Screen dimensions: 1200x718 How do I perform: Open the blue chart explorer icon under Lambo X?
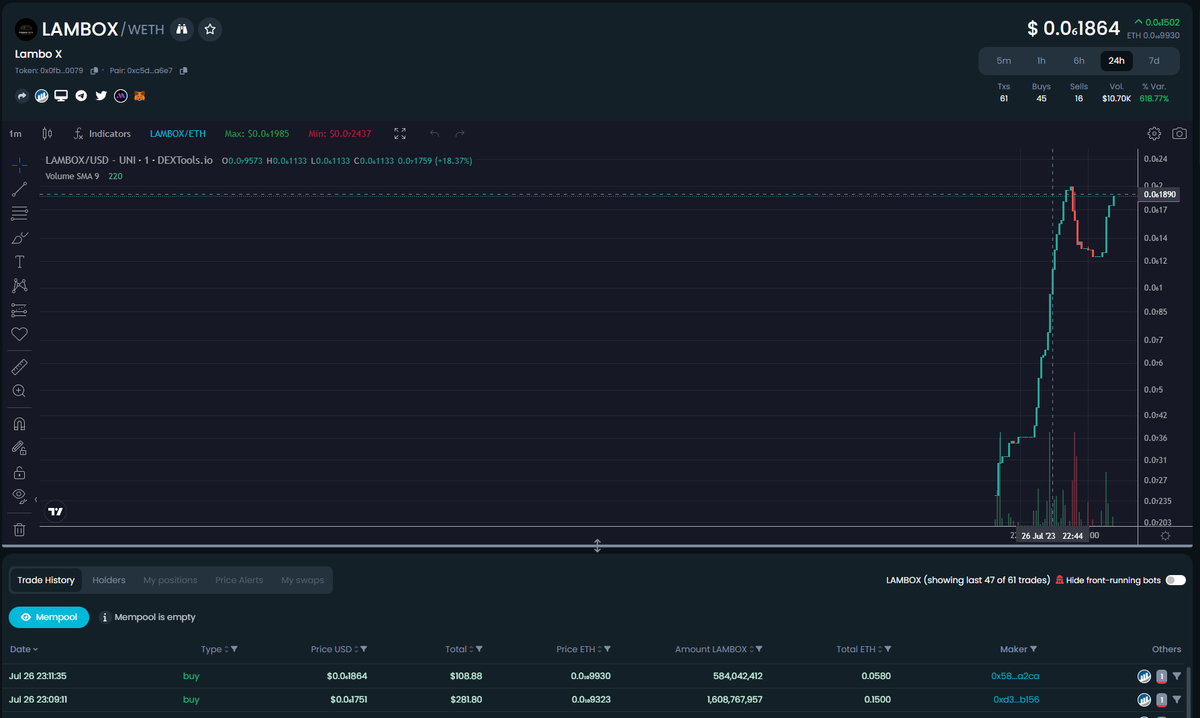tap(41, 96)
